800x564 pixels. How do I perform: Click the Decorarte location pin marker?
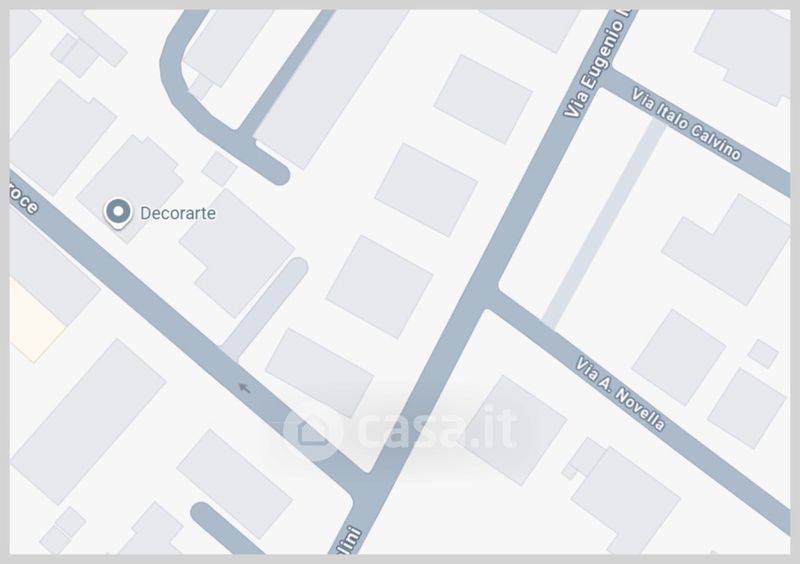[118, 213]
